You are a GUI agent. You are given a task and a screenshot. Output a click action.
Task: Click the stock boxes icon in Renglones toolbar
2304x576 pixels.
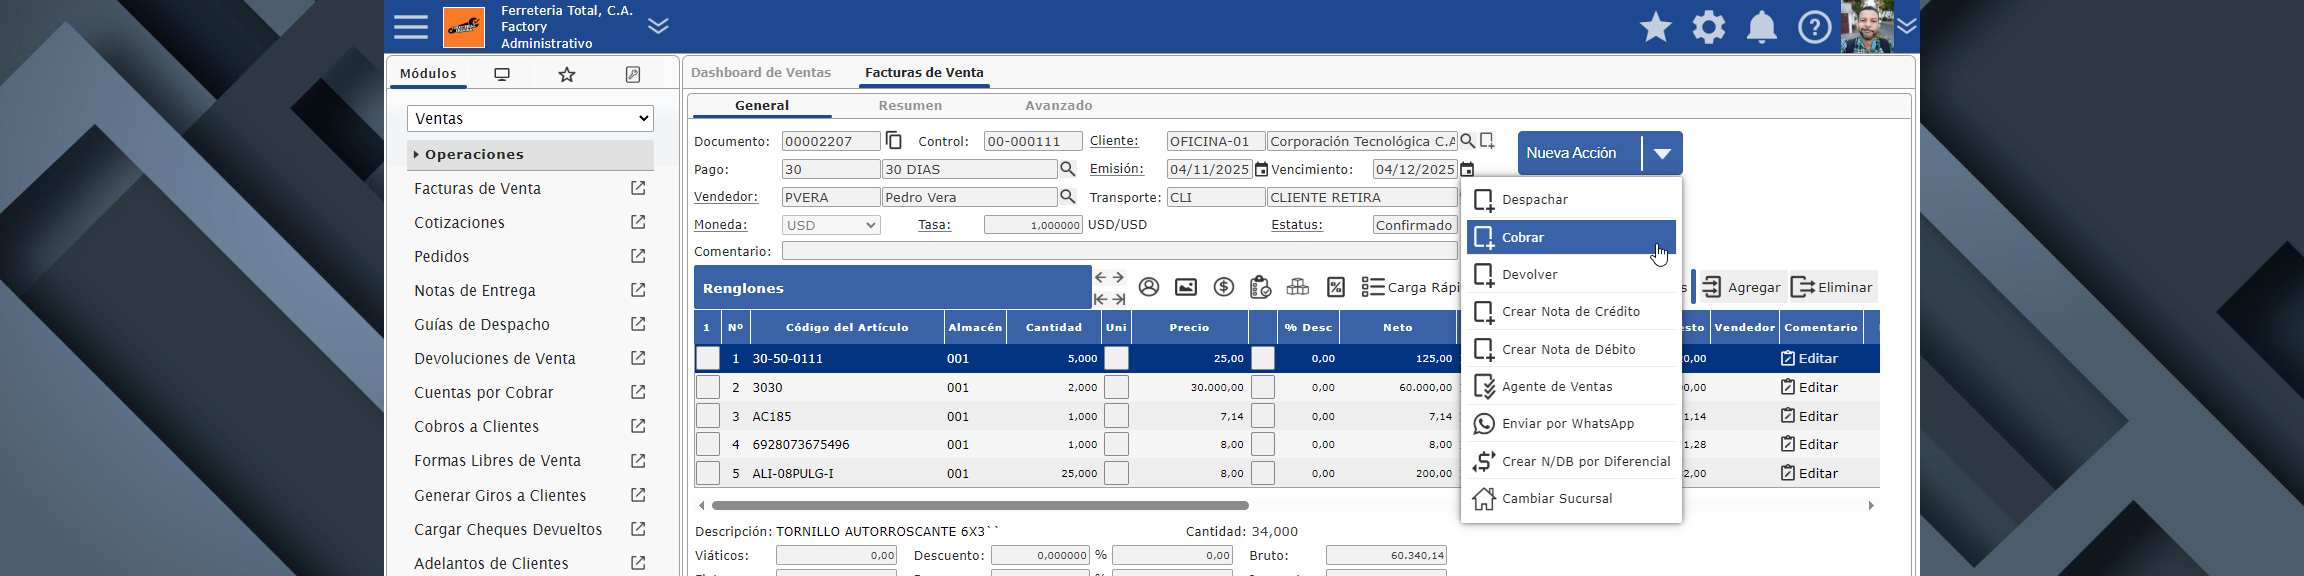click(x=1298, y=287)
